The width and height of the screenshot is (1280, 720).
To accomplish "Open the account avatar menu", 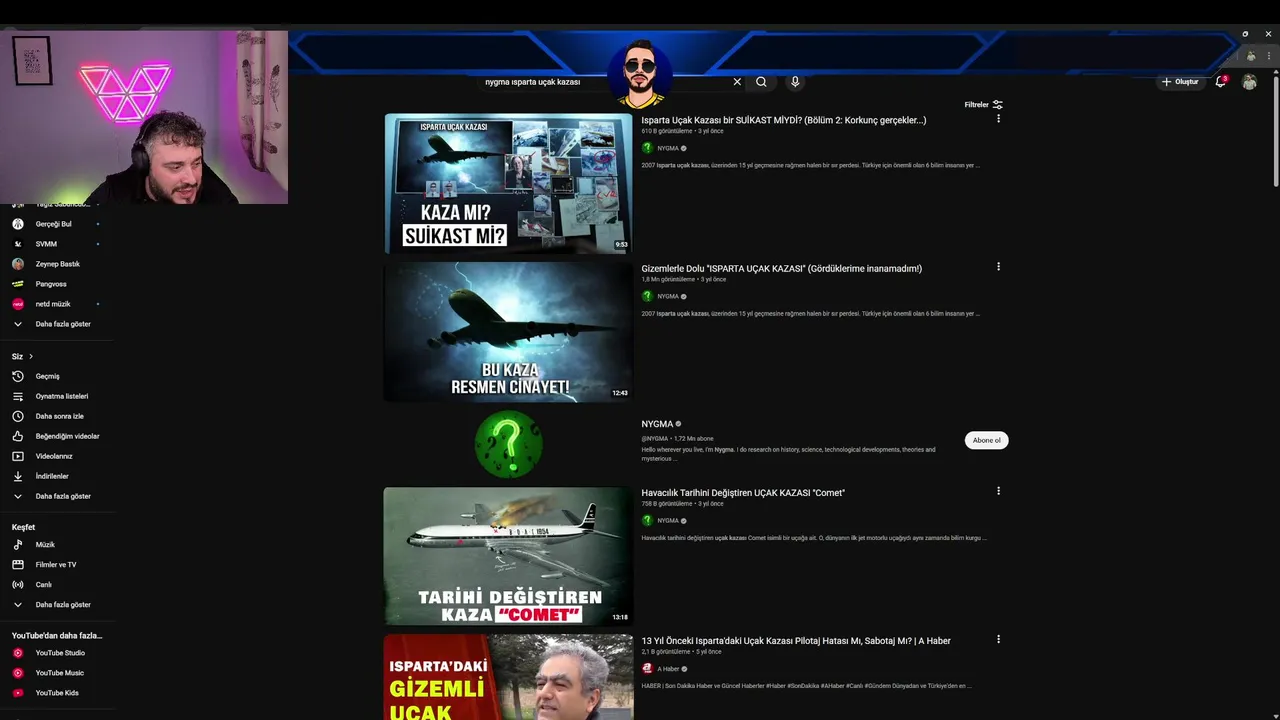I will [1249, 82].
